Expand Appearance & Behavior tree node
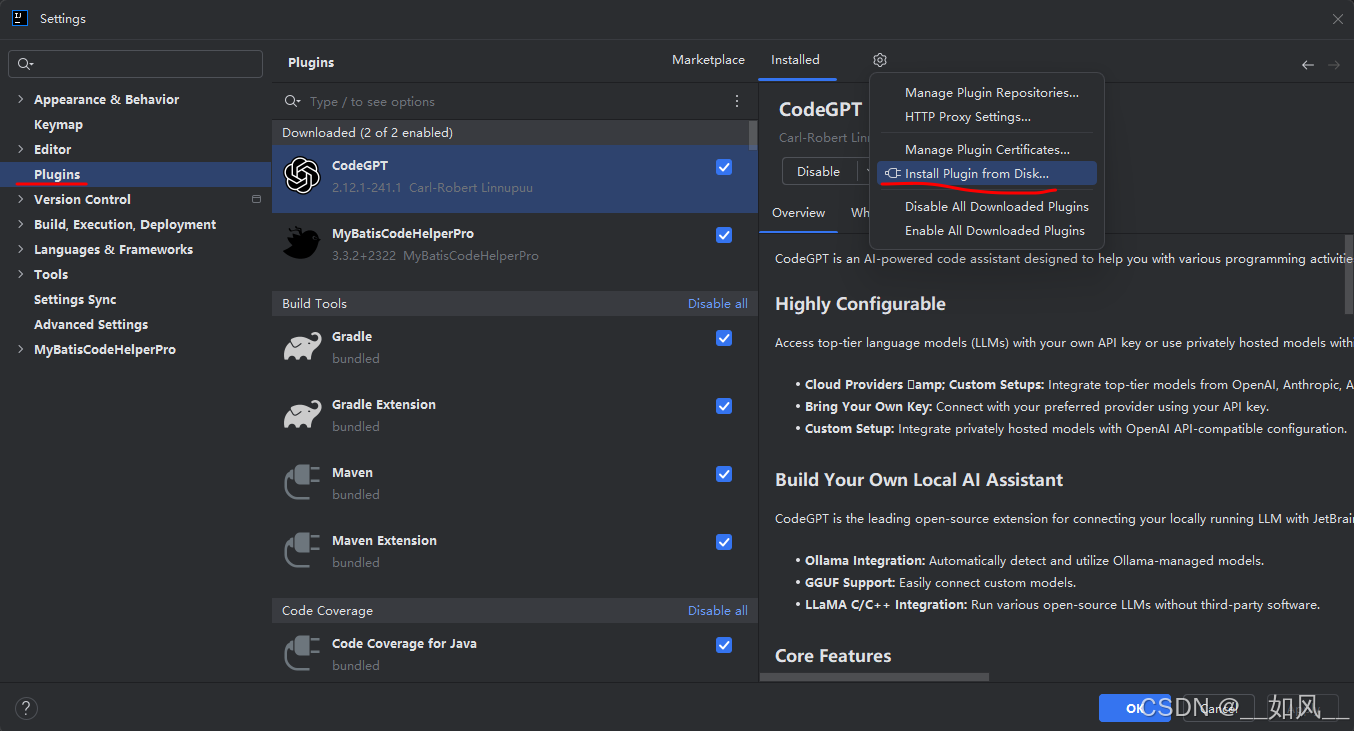 point(20,99)
